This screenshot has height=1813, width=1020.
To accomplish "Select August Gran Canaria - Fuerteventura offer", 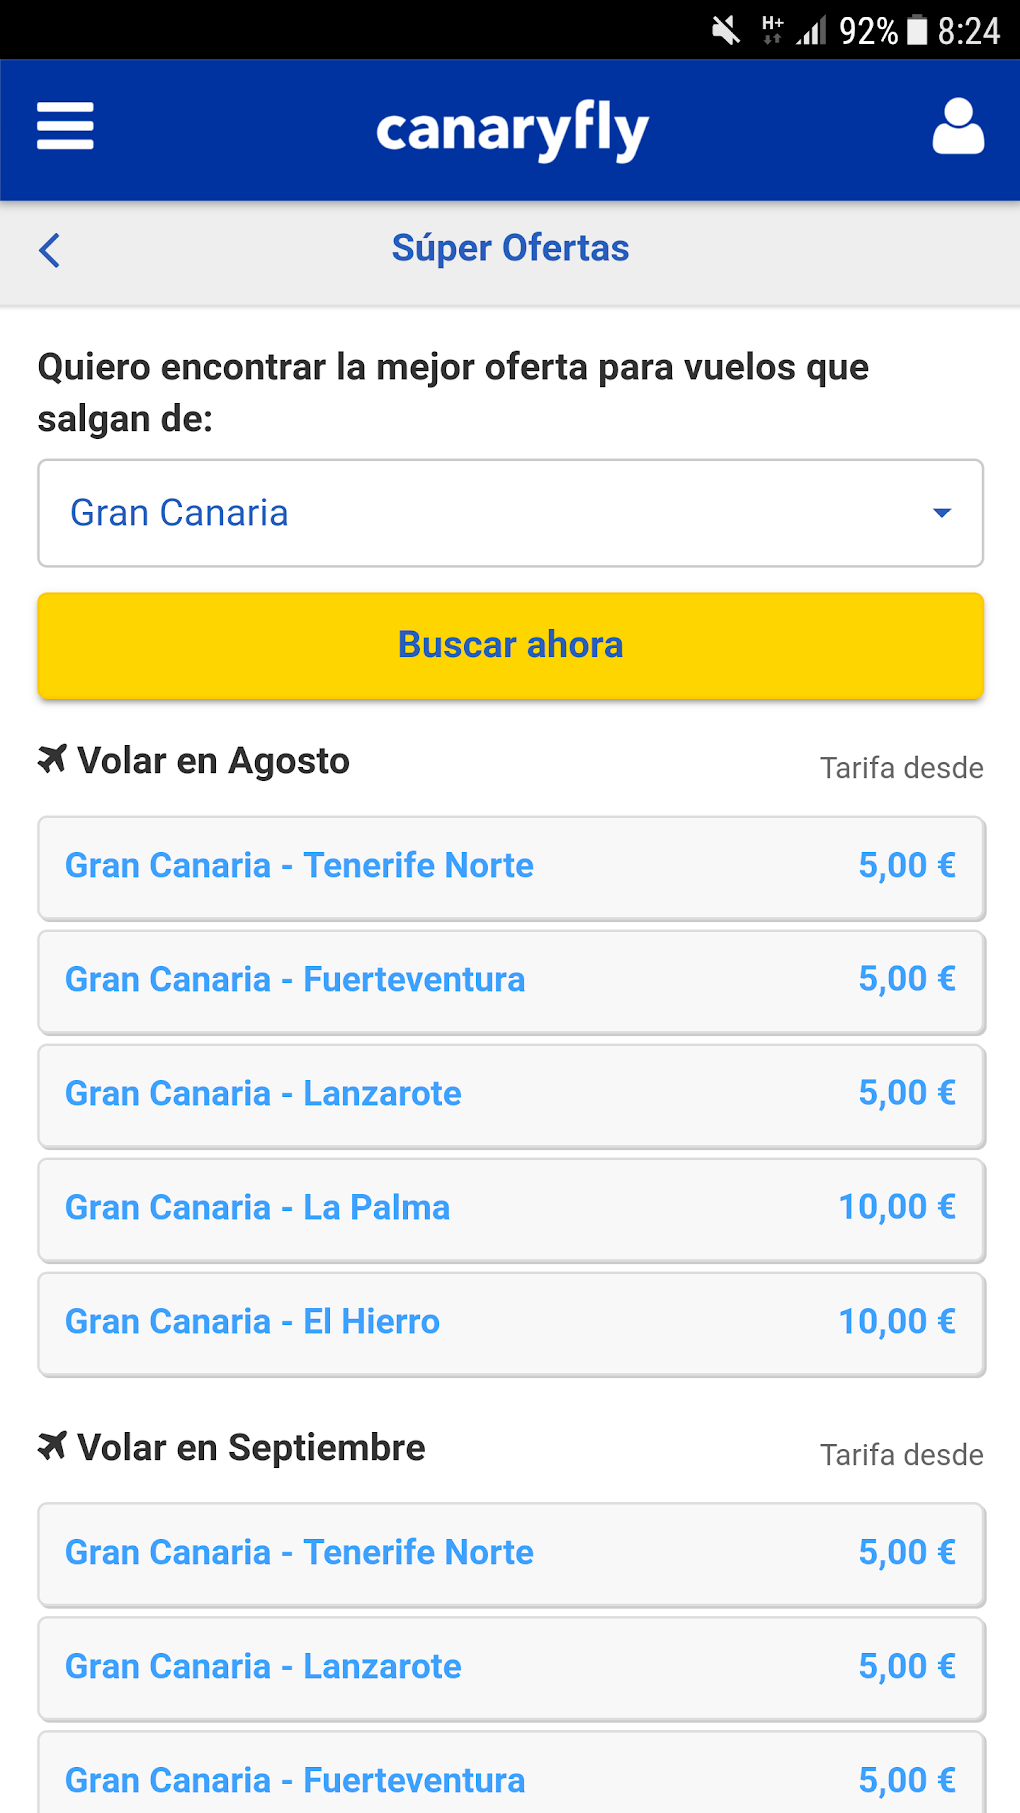I will click(x=510, y=980).
